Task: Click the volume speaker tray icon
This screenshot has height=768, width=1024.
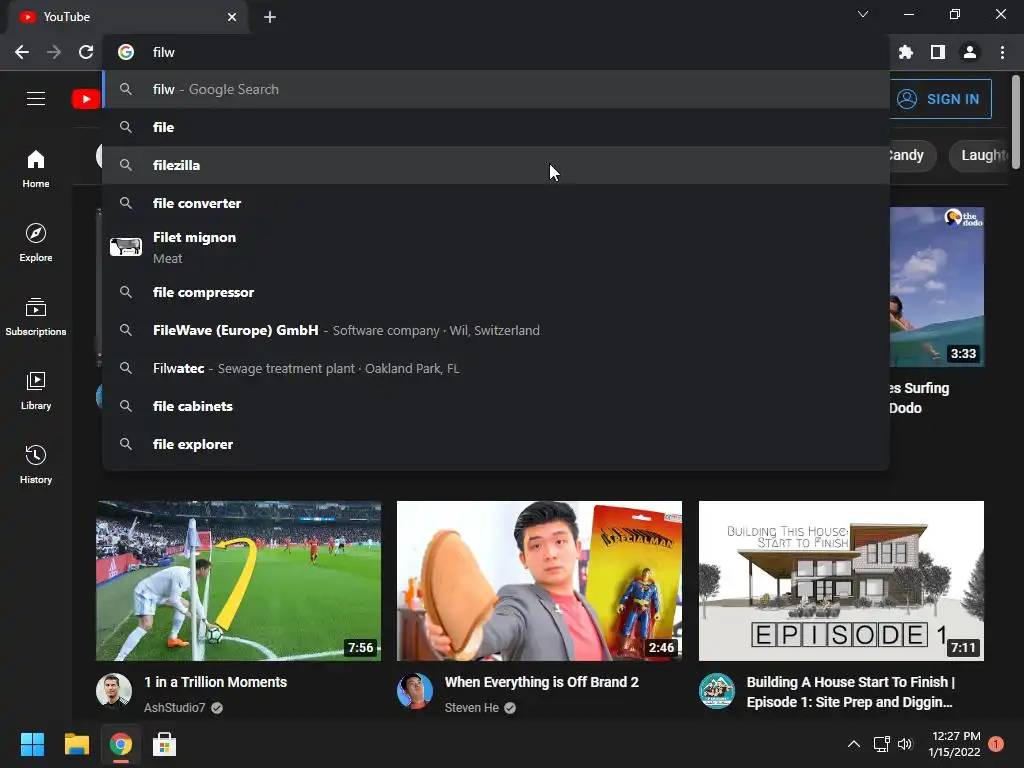Action: coord(905,744)
